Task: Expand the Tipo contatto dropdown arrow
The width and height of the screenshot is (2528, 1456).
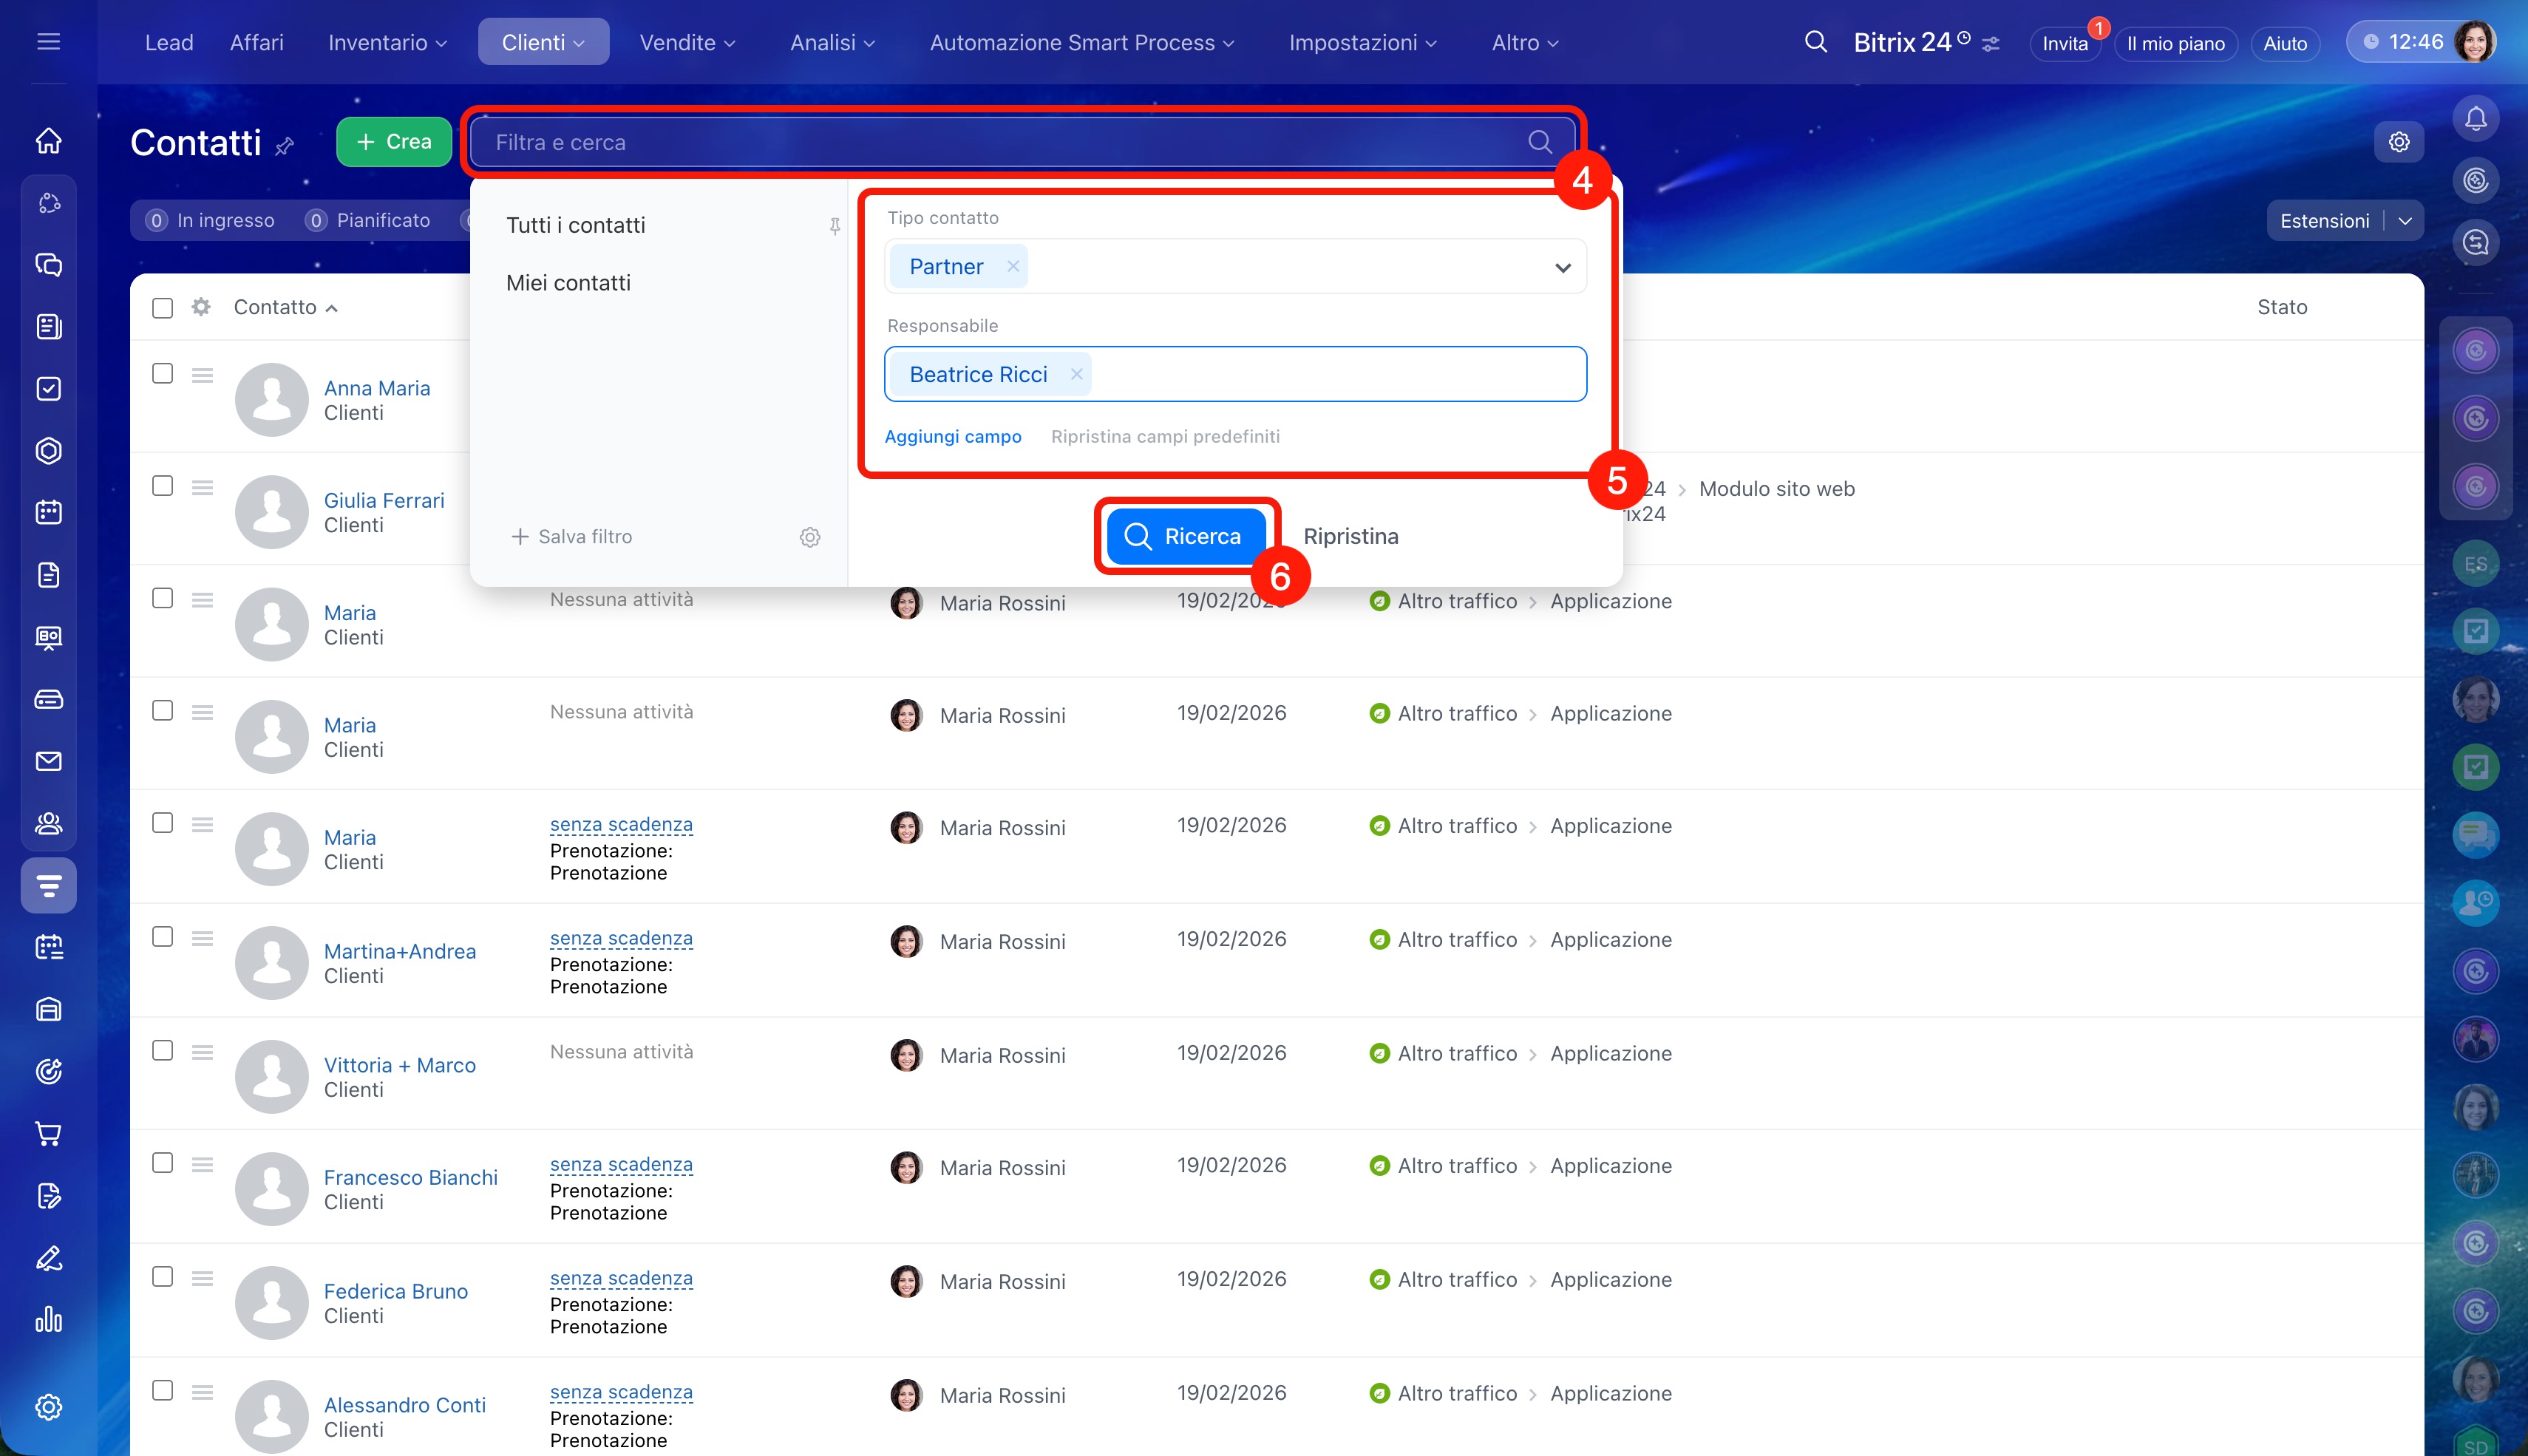Action: (x=1562, y=267)
